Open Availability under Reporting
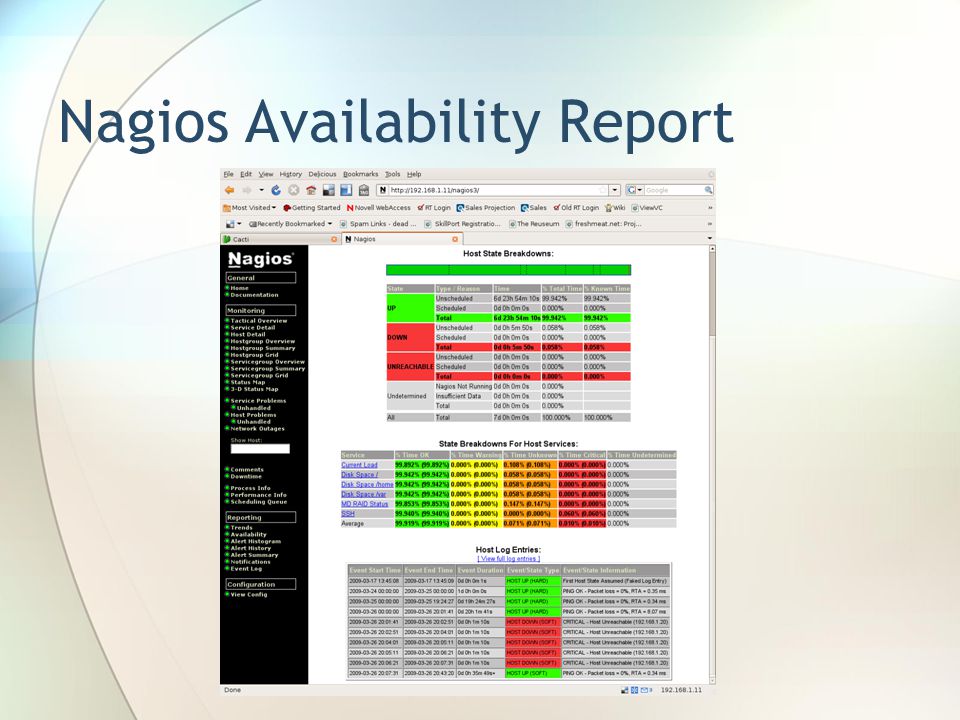 249,534
